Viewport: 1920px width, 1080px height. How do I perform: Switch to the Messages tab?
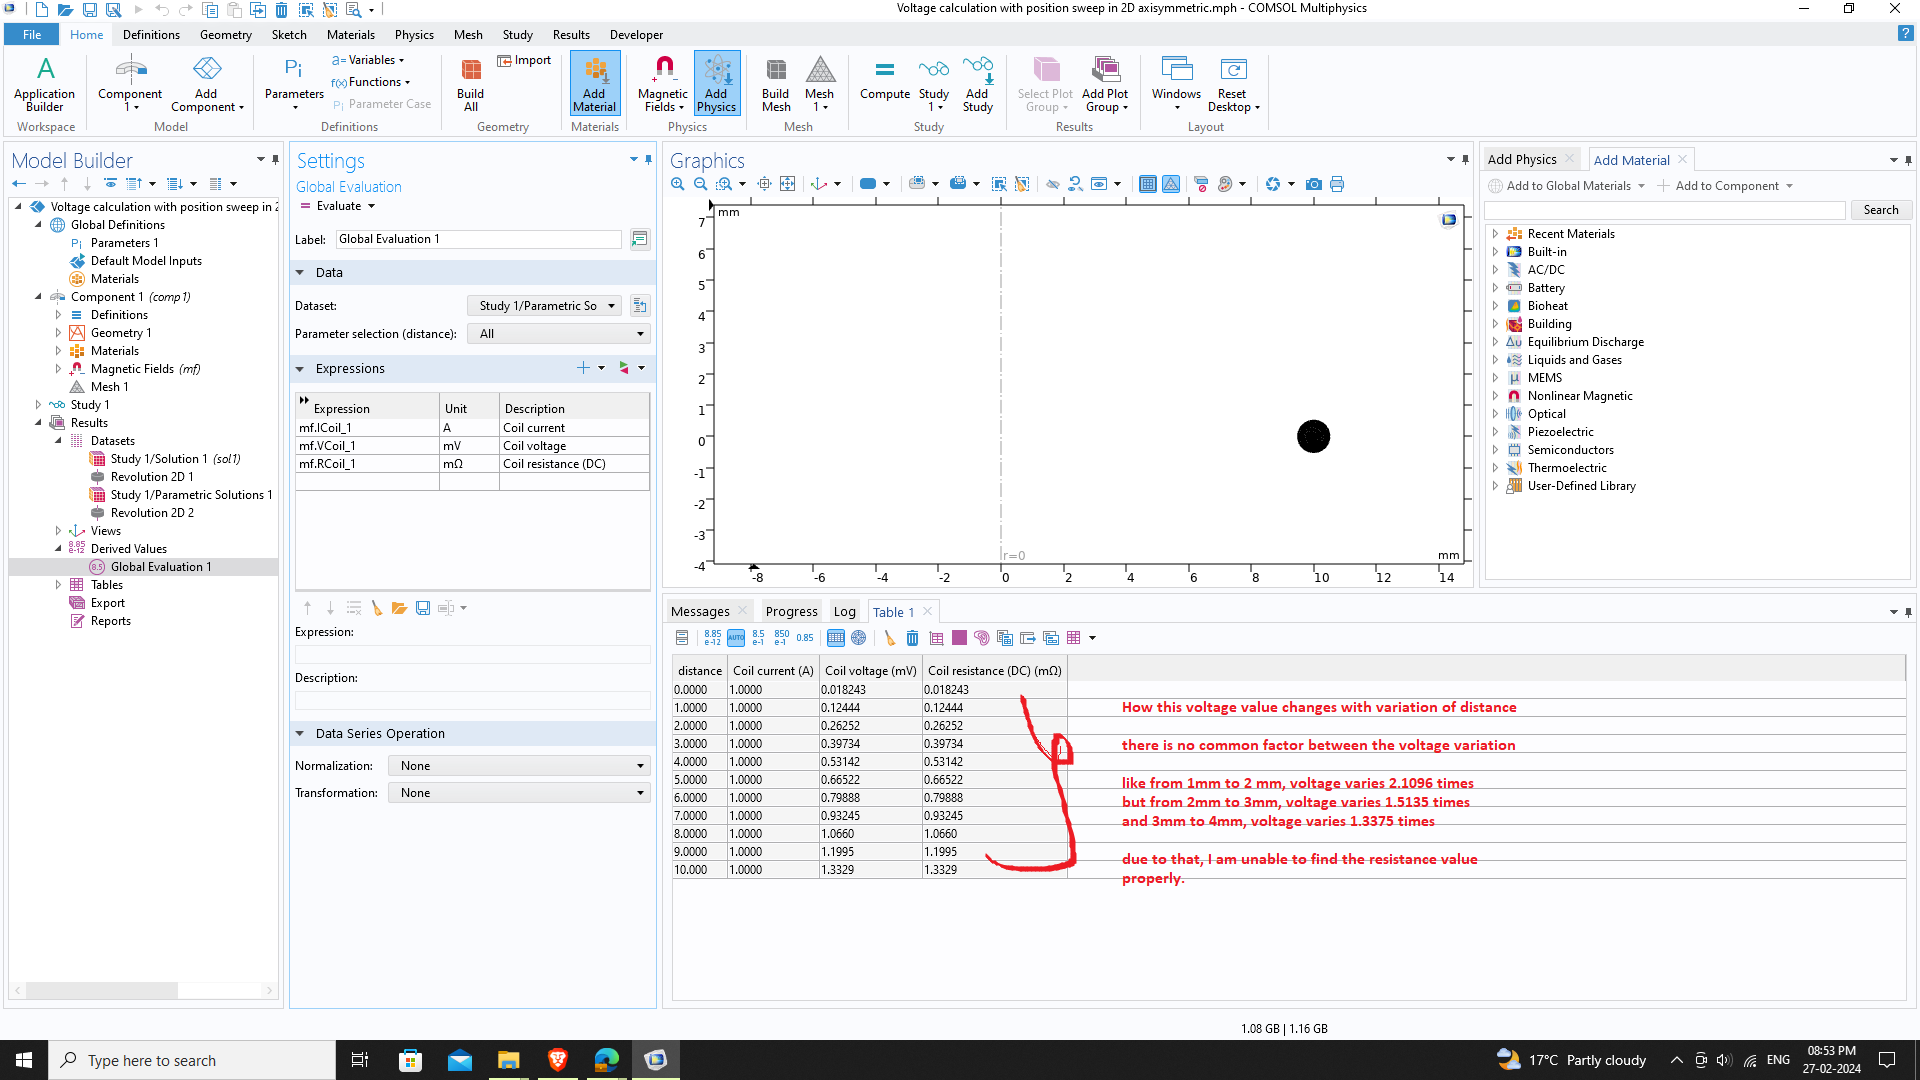[700, 612]
